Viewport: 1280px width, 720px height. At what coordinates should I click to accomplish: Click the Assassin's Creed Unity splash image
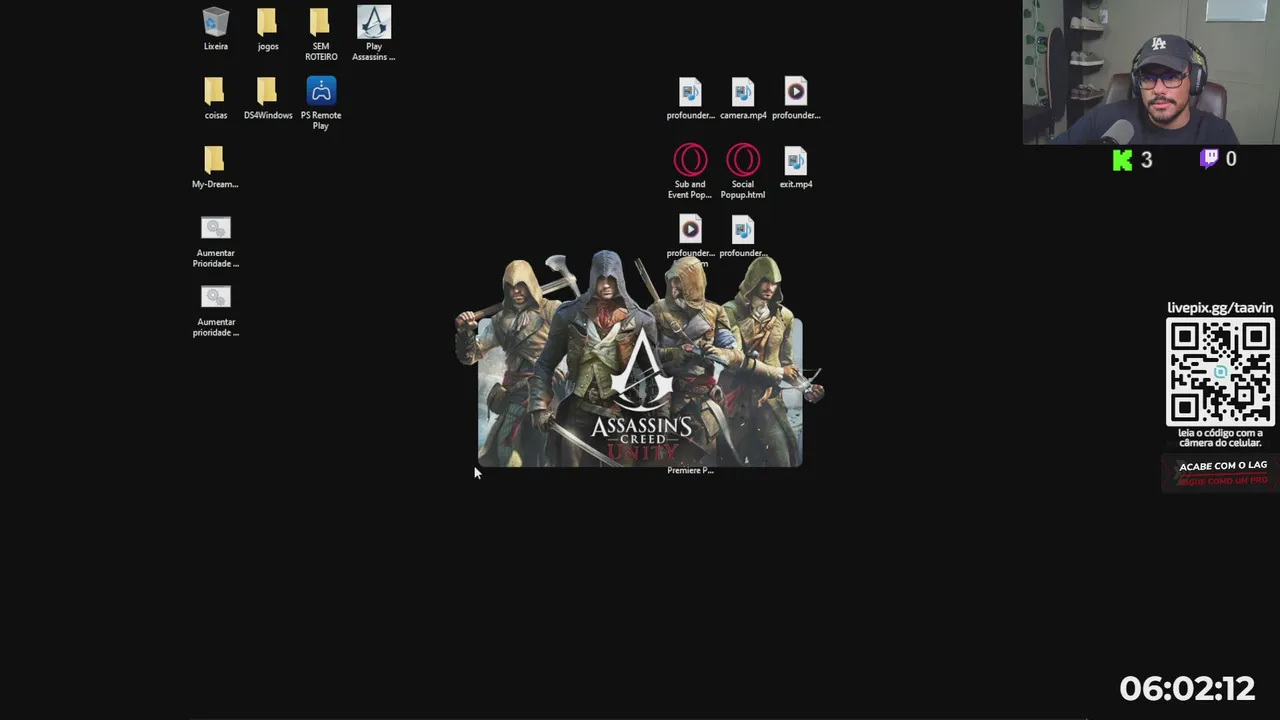pos(640,360)
